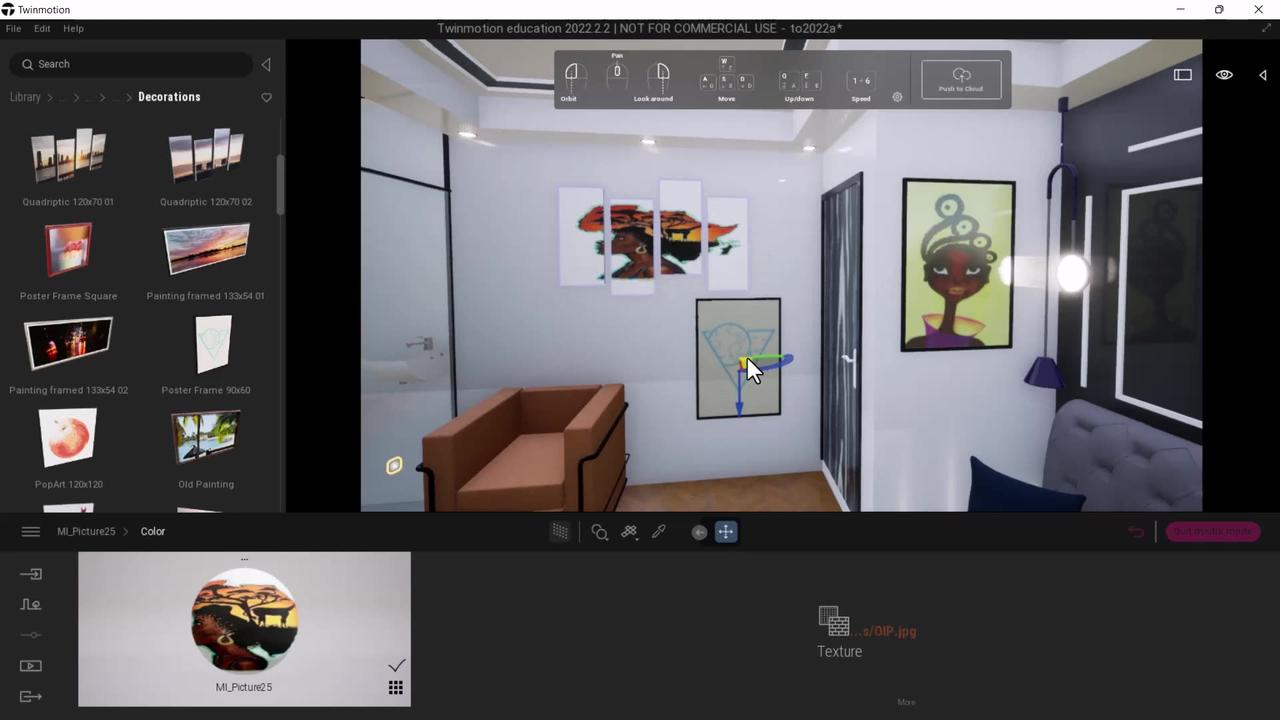Open the More options below Texture
Screen dimensions: 1280x720
[x=905, y=701]
